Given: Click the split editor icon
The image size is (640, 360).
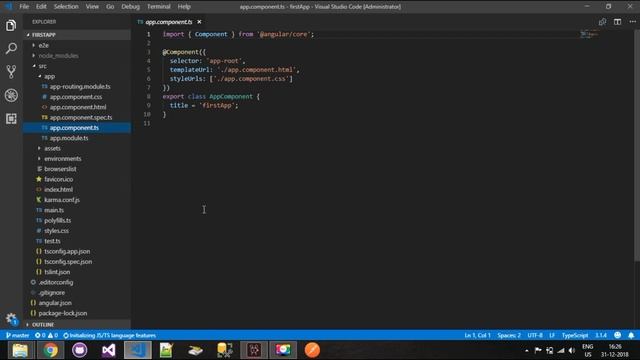Looking at the screenshot, I should (x=617, y=22).
